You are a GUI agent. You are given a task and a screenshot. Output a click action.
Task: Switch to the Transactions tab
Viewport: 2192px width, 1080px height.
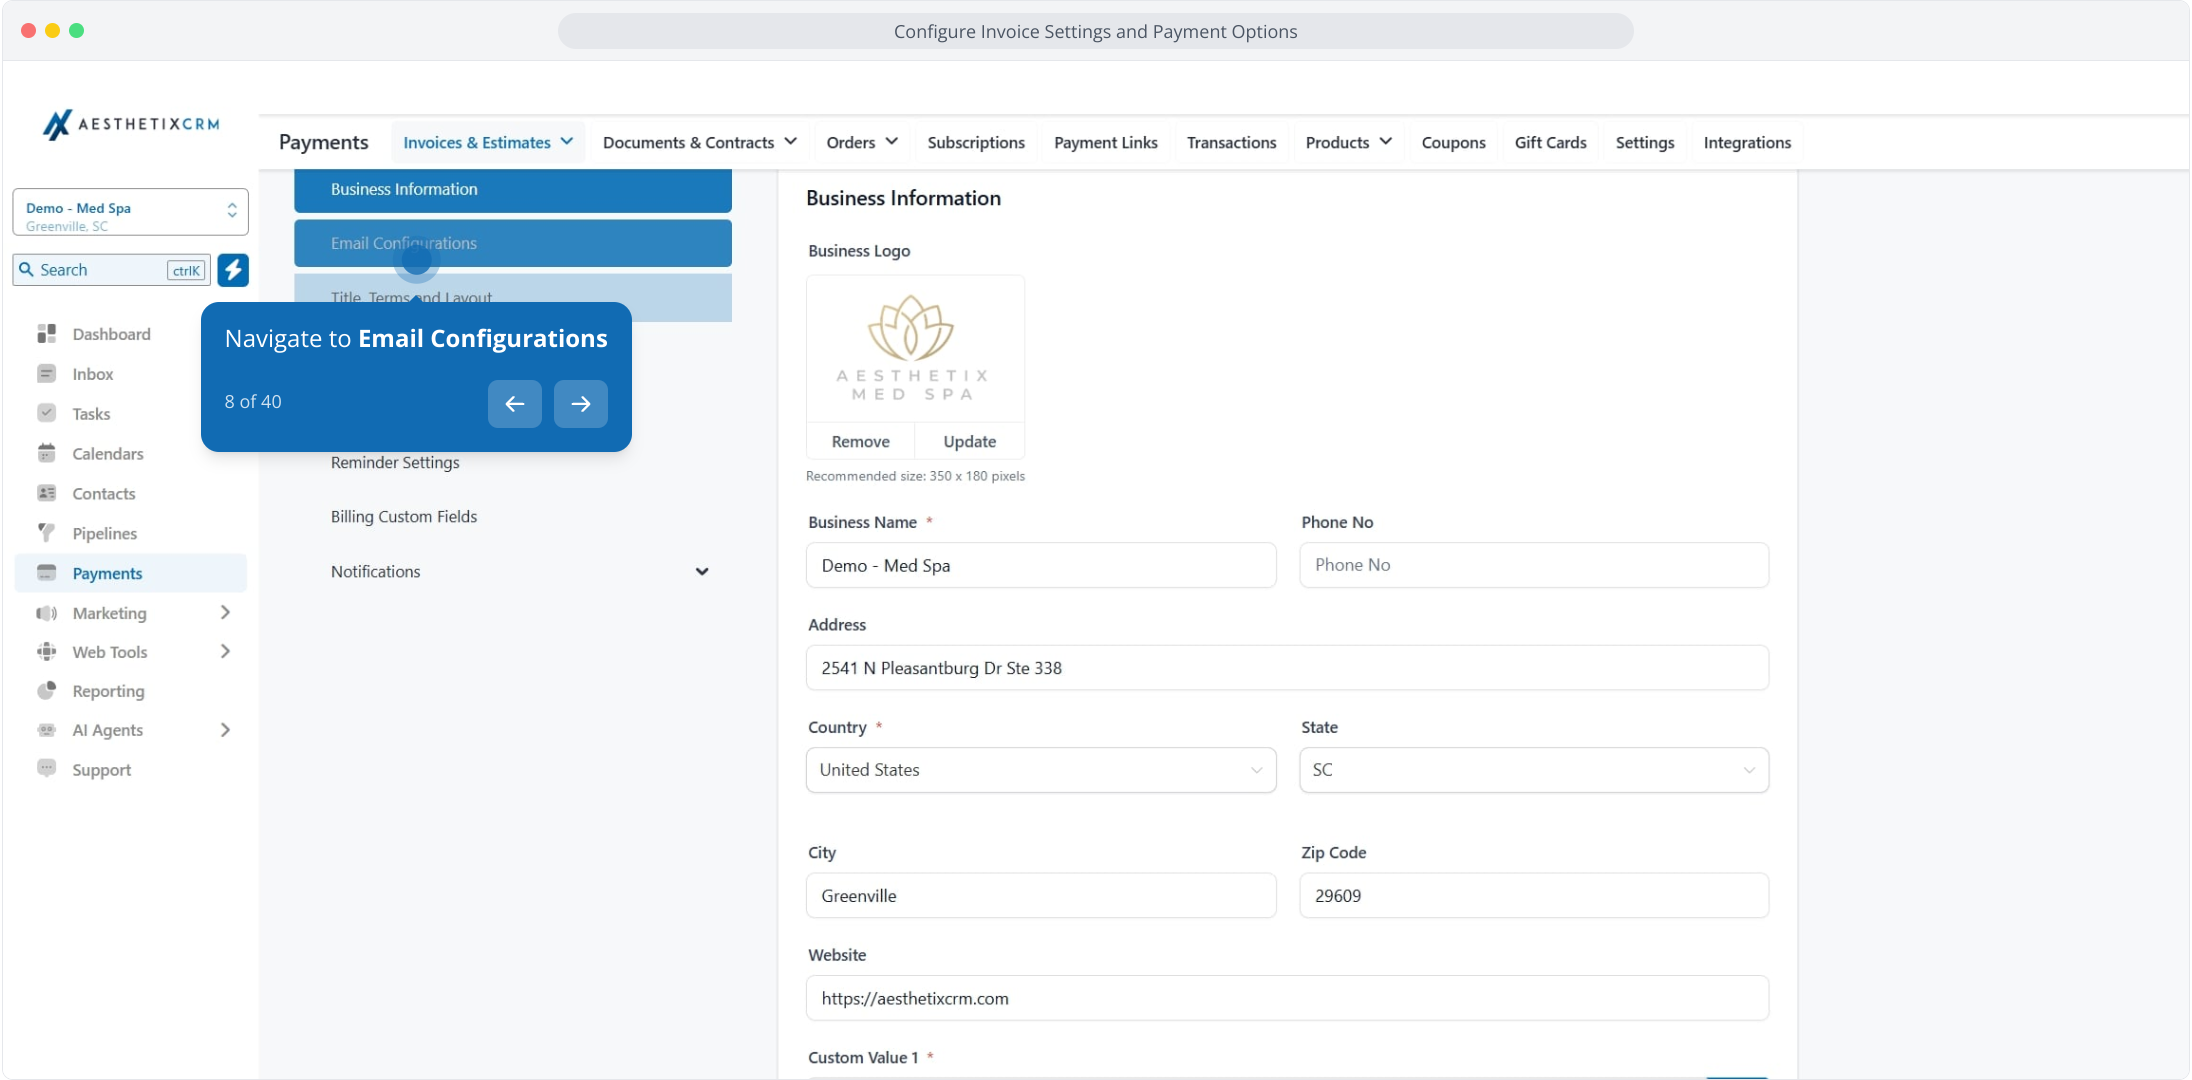point(1231,143)
